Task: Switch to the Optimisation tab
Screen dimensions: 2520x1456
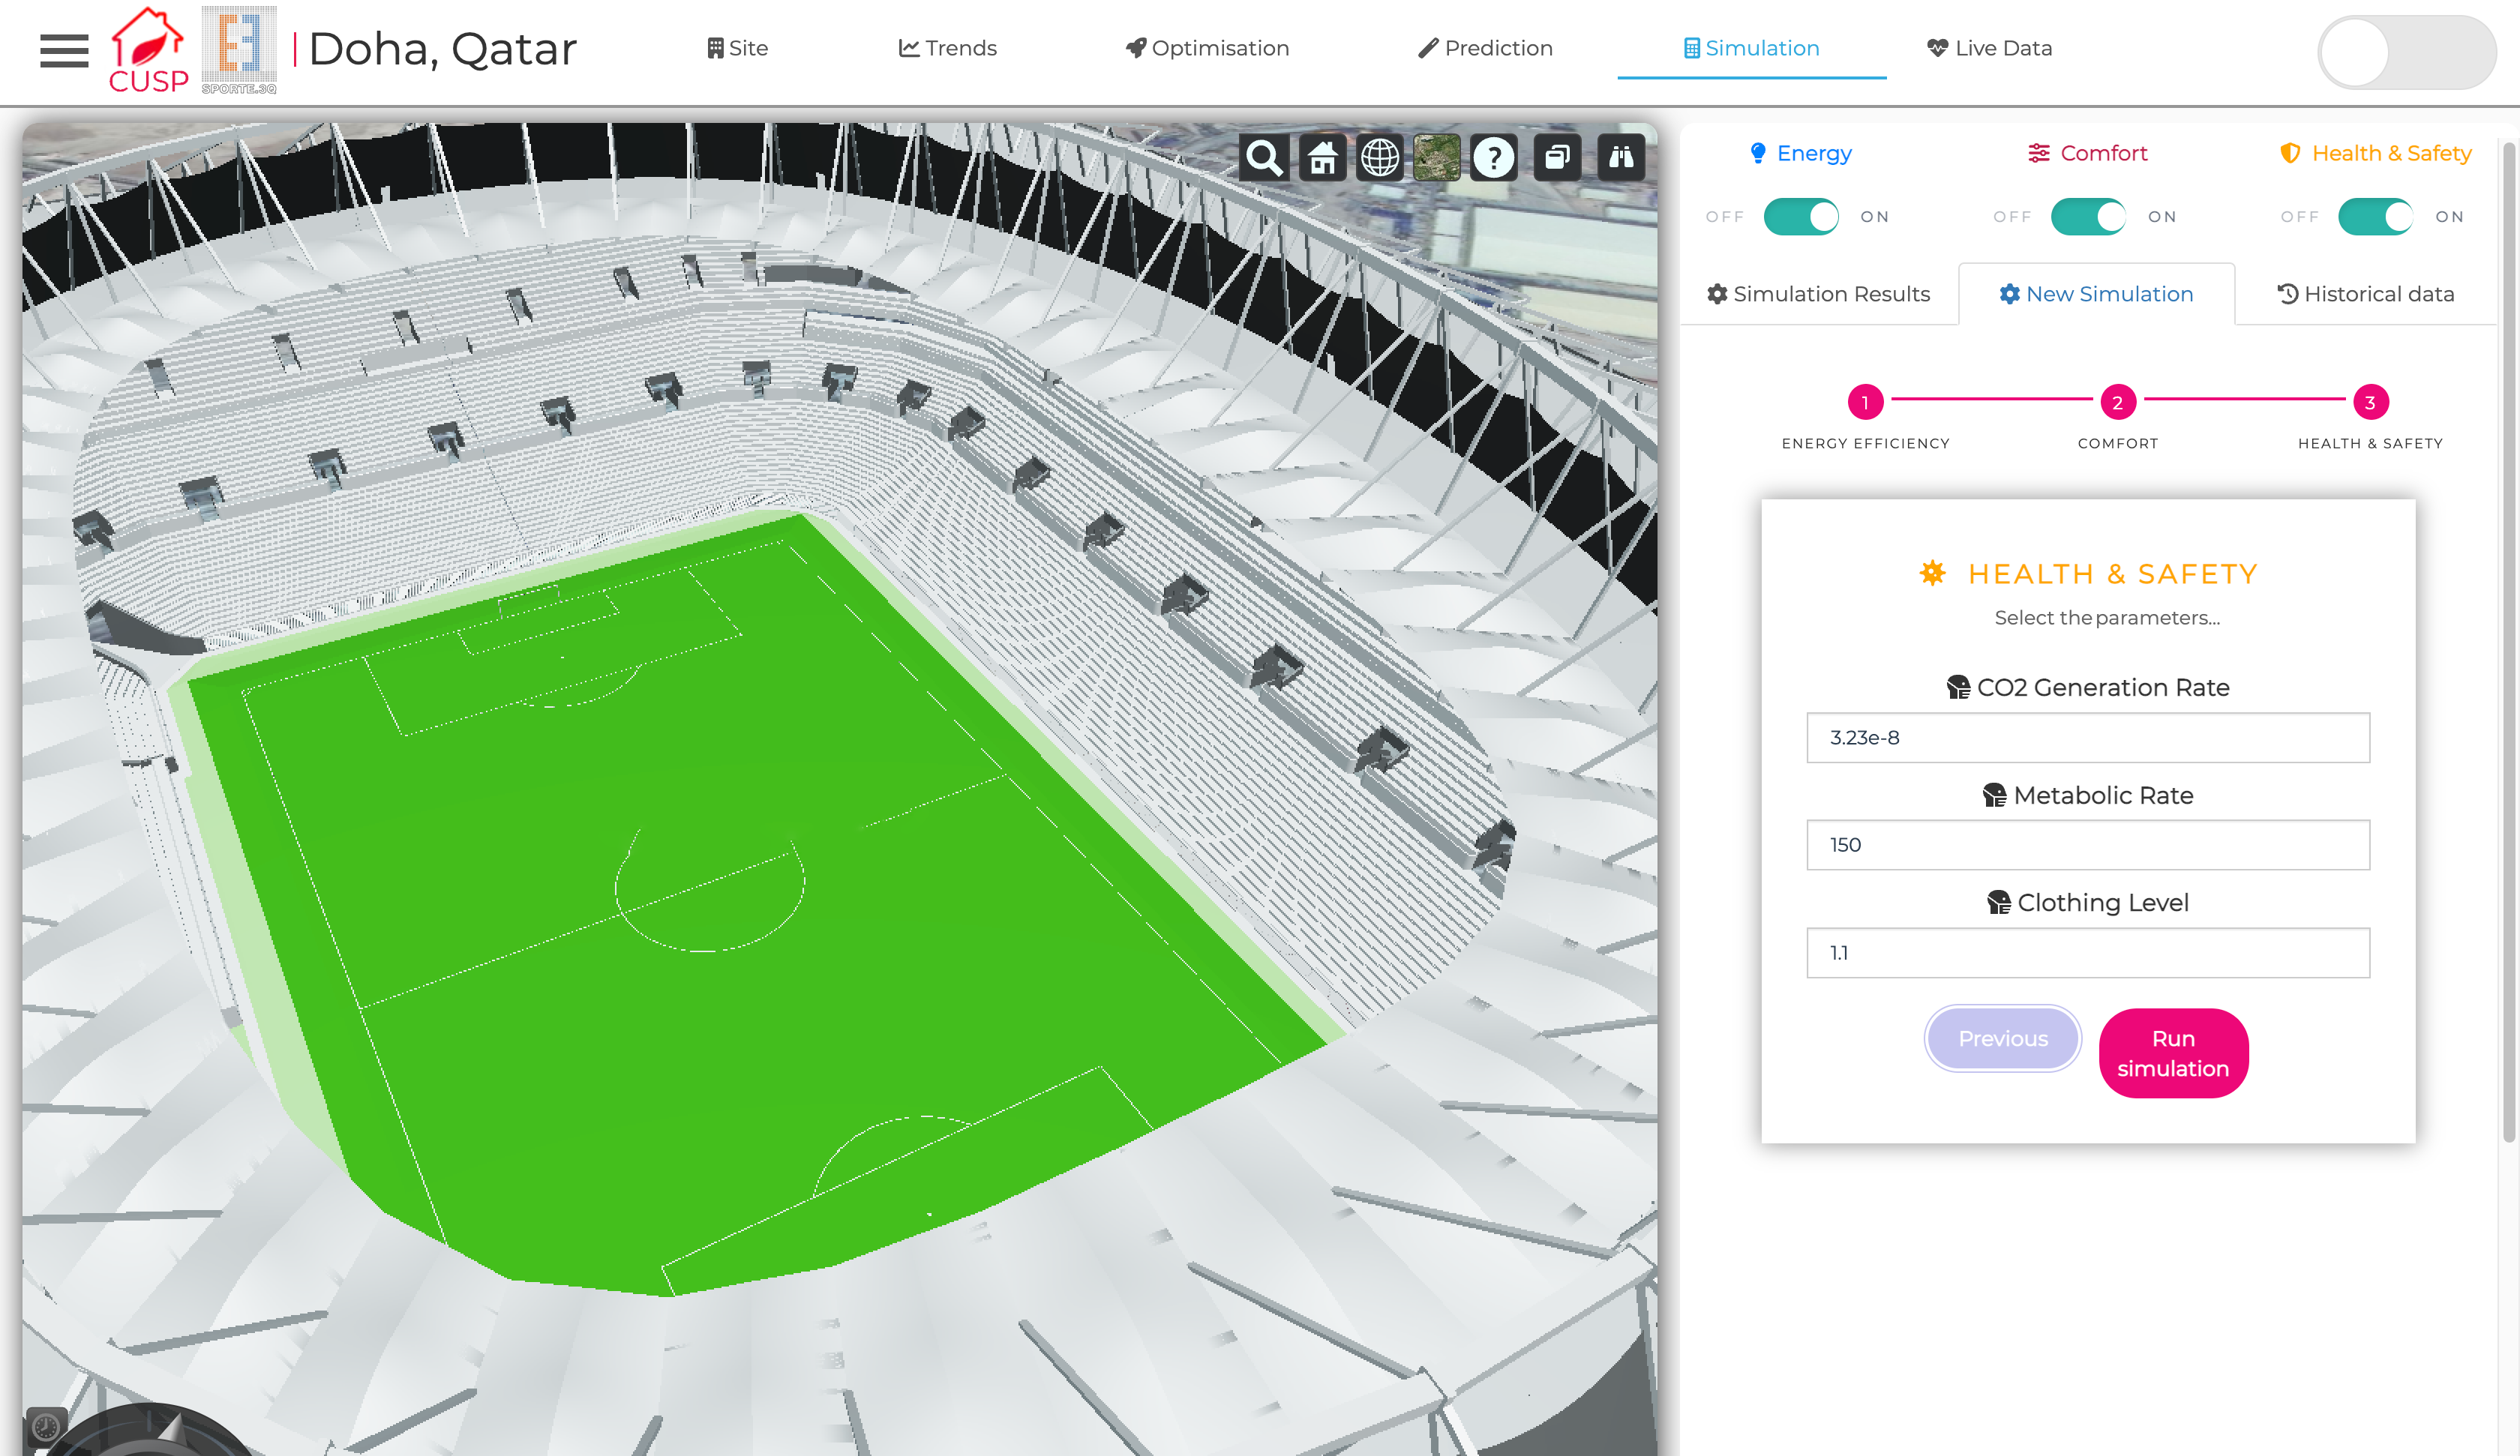Action: click(1207, 48)
